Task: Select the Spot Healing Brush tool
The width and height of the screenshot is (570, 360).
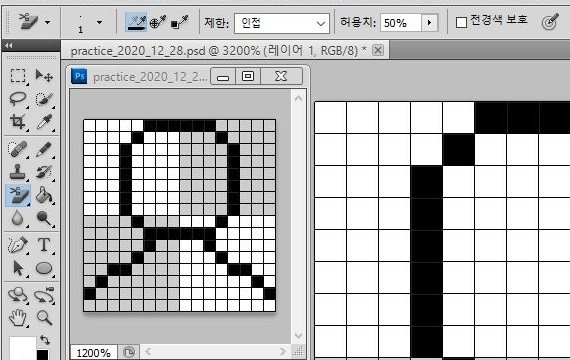Action: [x=18, y=149]
